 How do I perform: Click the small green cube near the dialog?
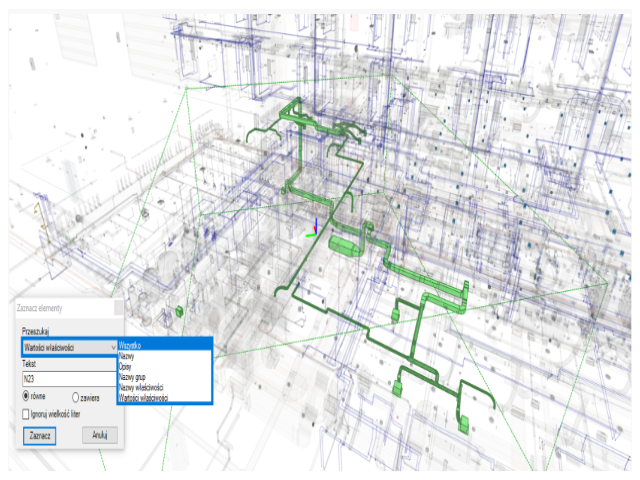(180, 312)
